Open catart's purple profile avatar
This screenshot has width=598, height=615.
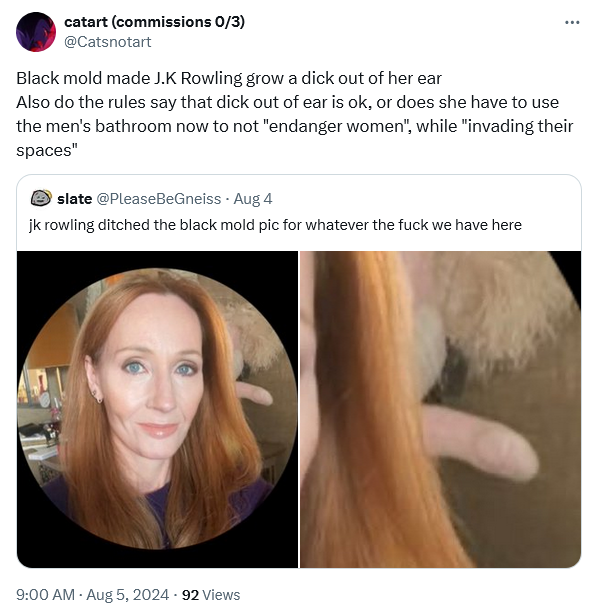coord(36,32)
